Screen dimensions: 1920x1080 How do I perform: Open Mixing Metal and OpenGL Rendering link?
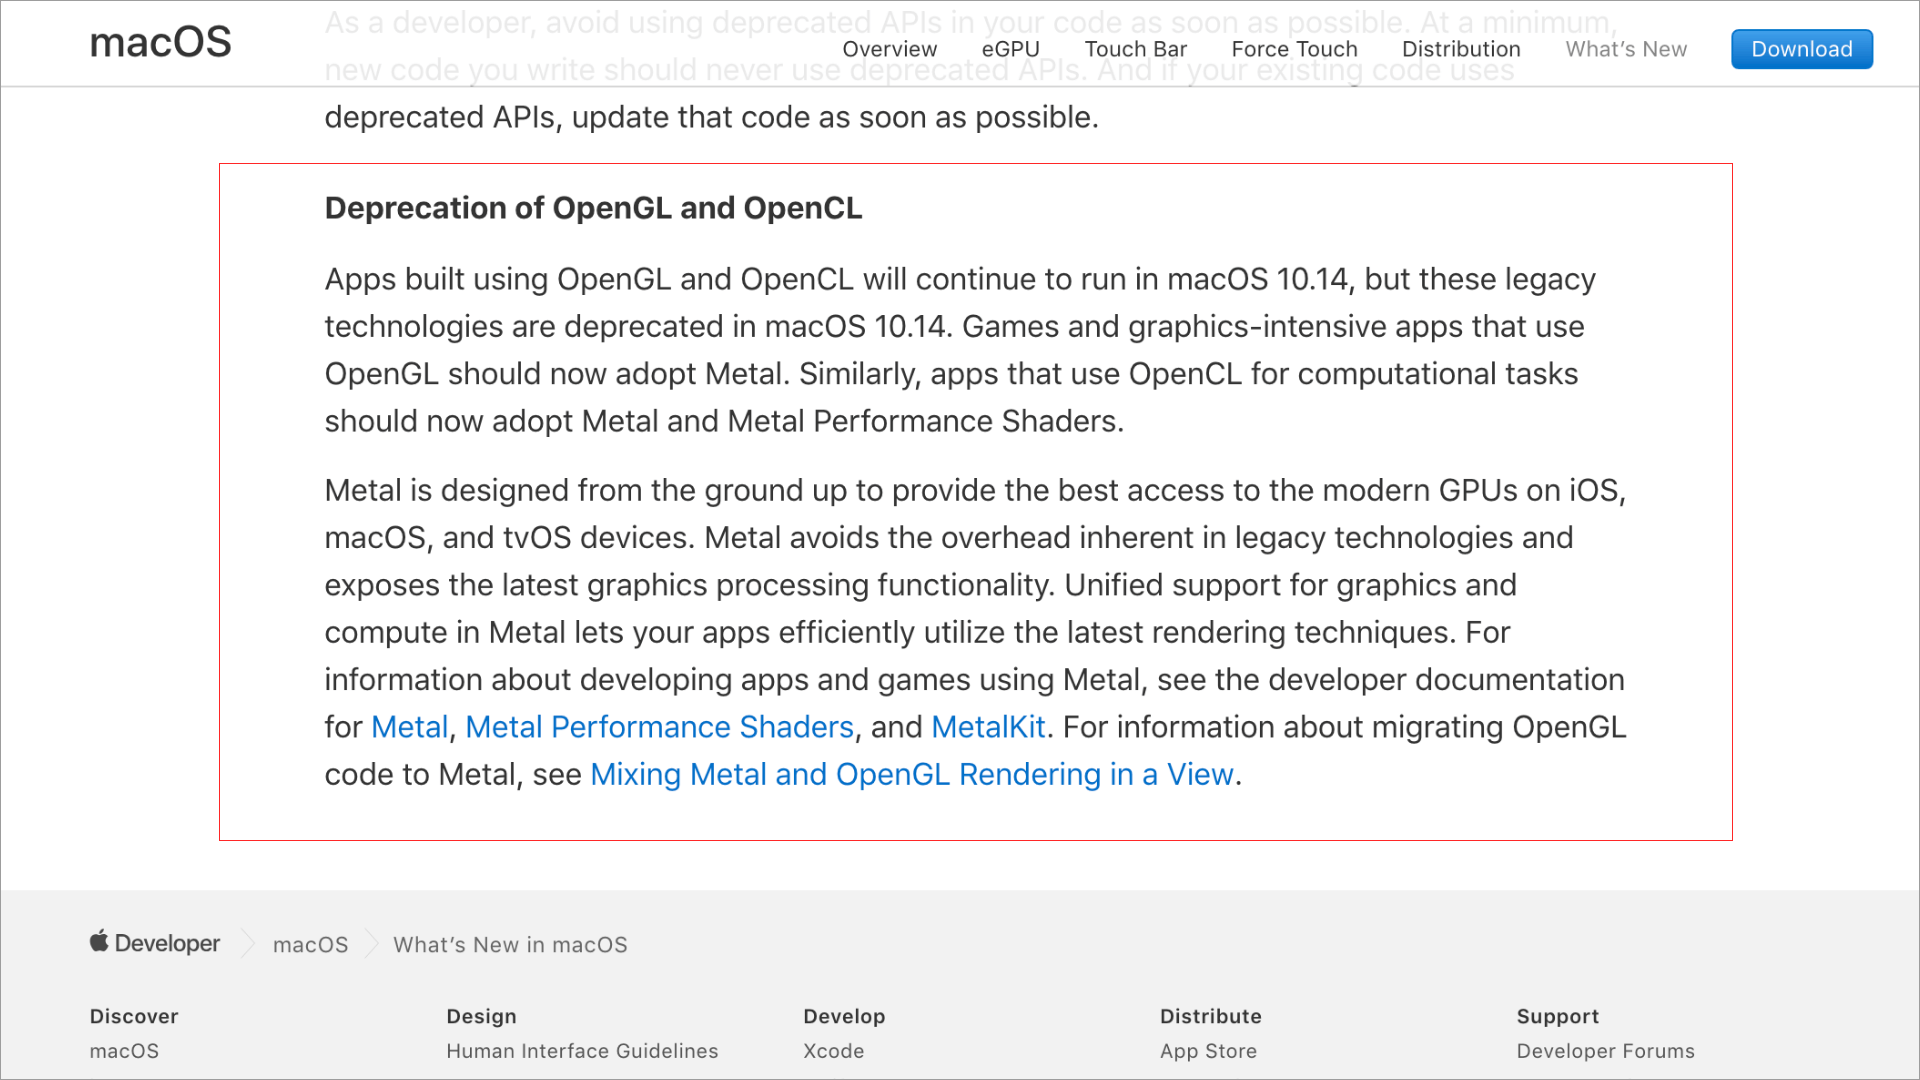point(911,774)
